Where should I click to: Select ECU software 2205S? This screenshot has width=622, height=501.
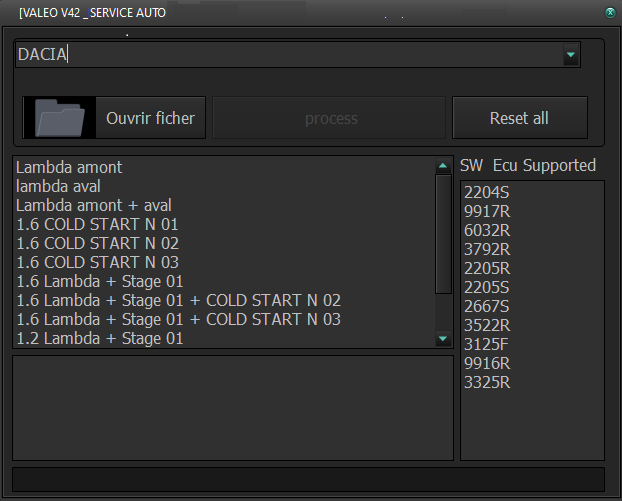(x=486, y=288)
